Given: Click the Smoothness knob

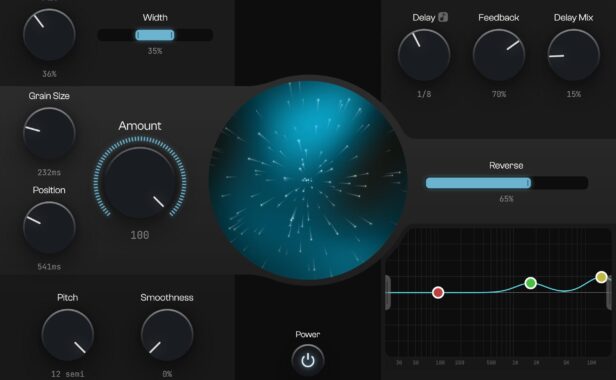Looking at the screenshot, I should (x=167, y=335).
